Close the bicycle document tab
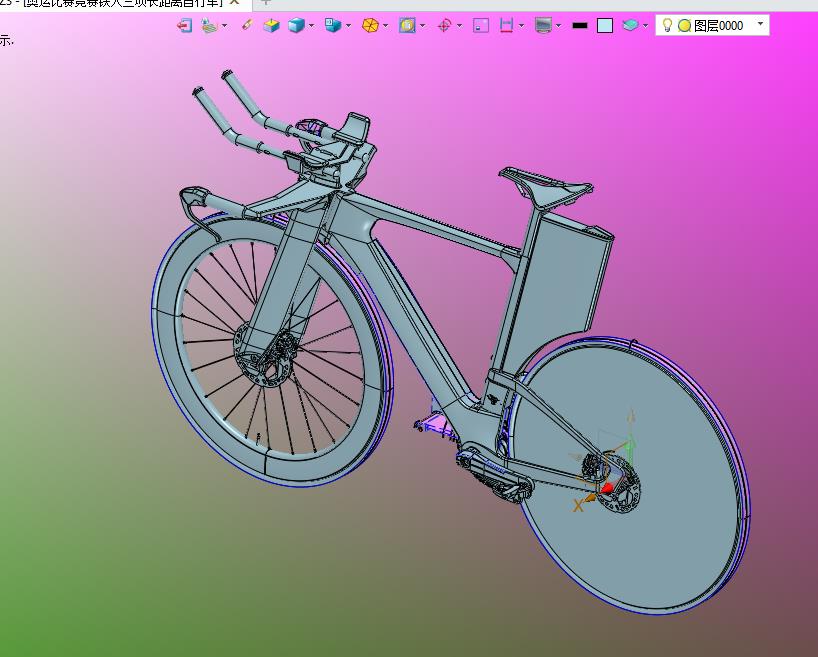Image resolution: width=818 pixels, height=657 pixels. coord(234,3)
